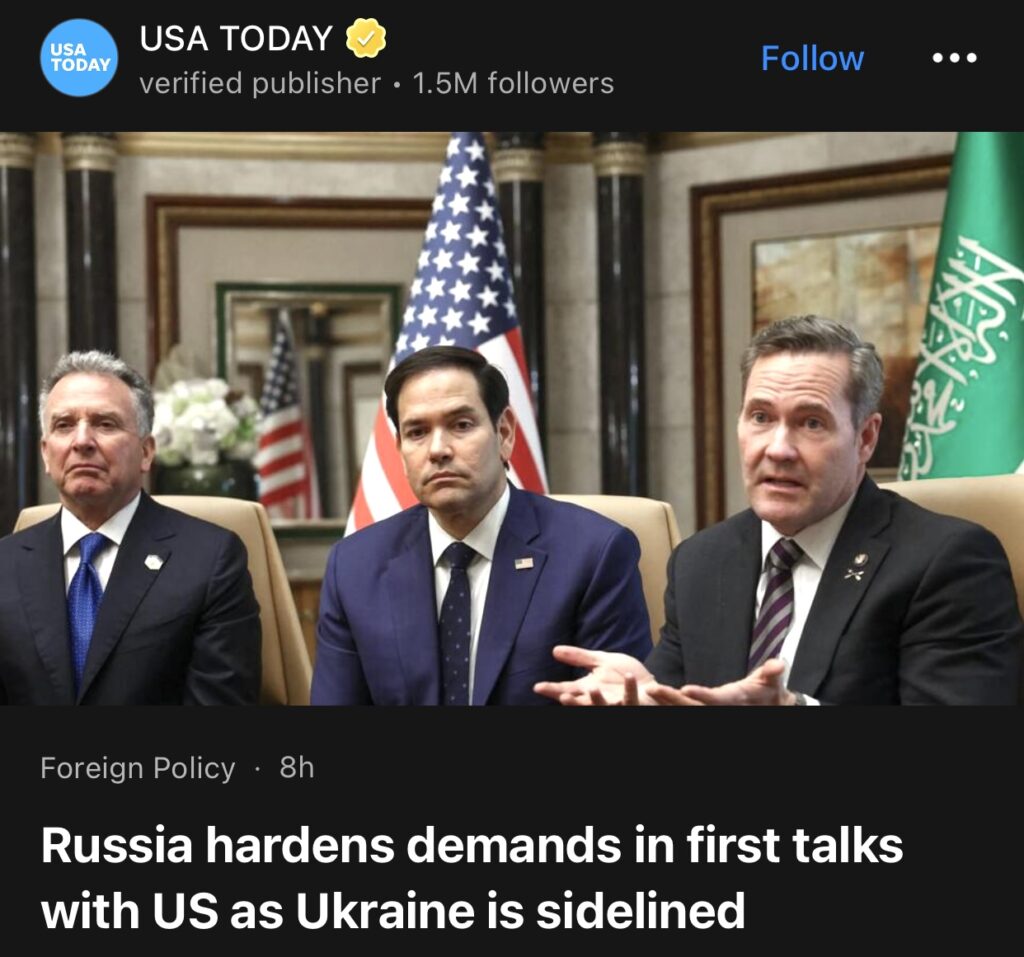
Task: Follow the USA TODAY publisher
Action: tap(812, 58)
